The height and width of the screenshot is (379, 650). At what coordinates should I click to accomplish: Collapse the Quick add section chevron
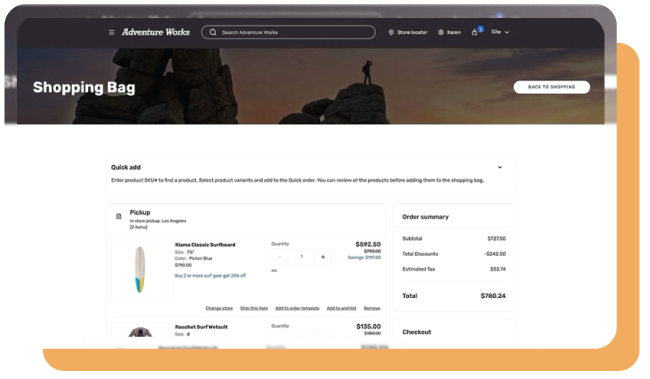(500, 168)
